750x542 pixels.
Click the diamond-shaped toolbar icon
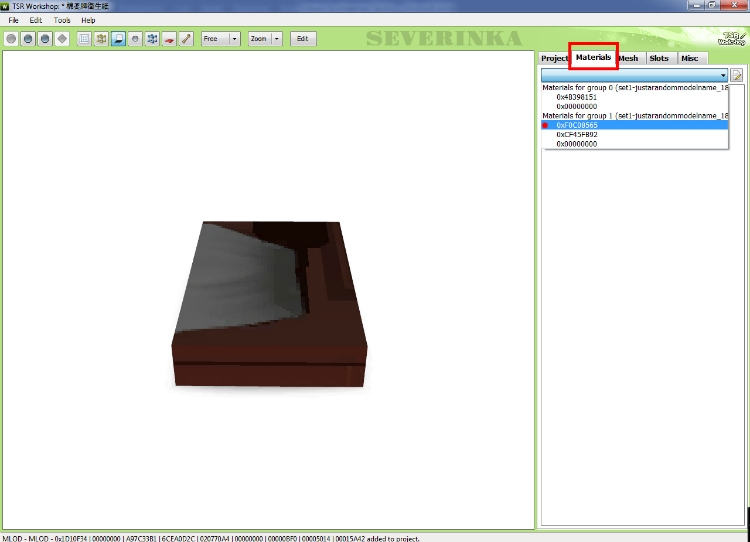point(62,39)
